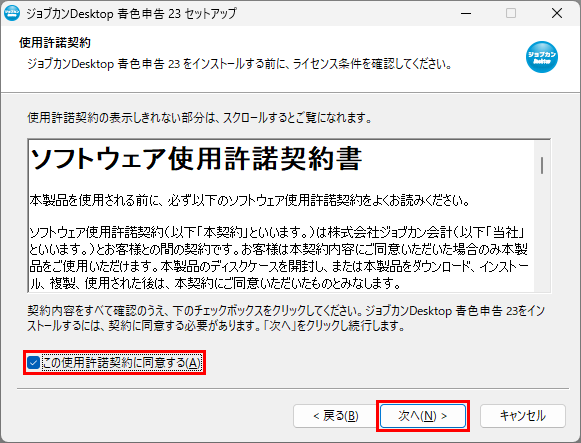
Task: Click the greyed-out maximize window icon
Action: click(511, 13)
